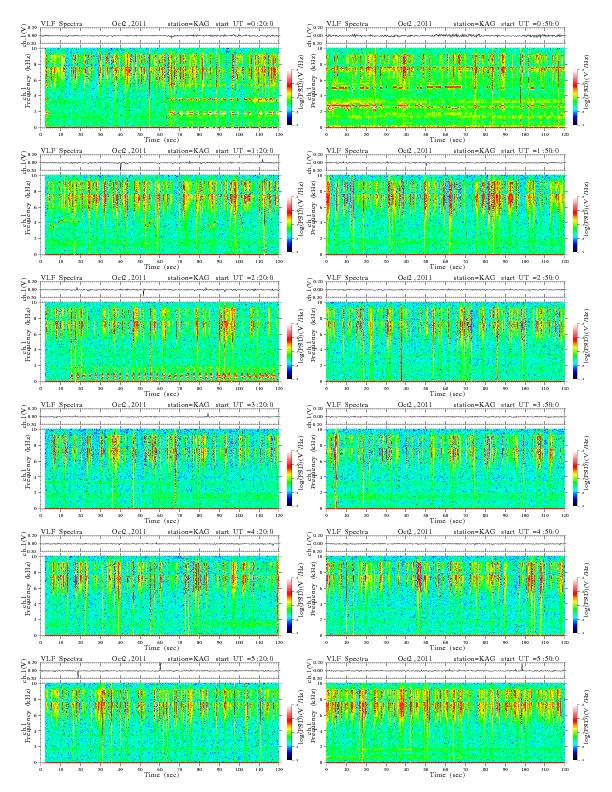The width and height of the screenshot is (612, 792).
Task: Open the spectrogram plot for UT 1:20:0
Action: pyautogui.click(x=162, y=215)
